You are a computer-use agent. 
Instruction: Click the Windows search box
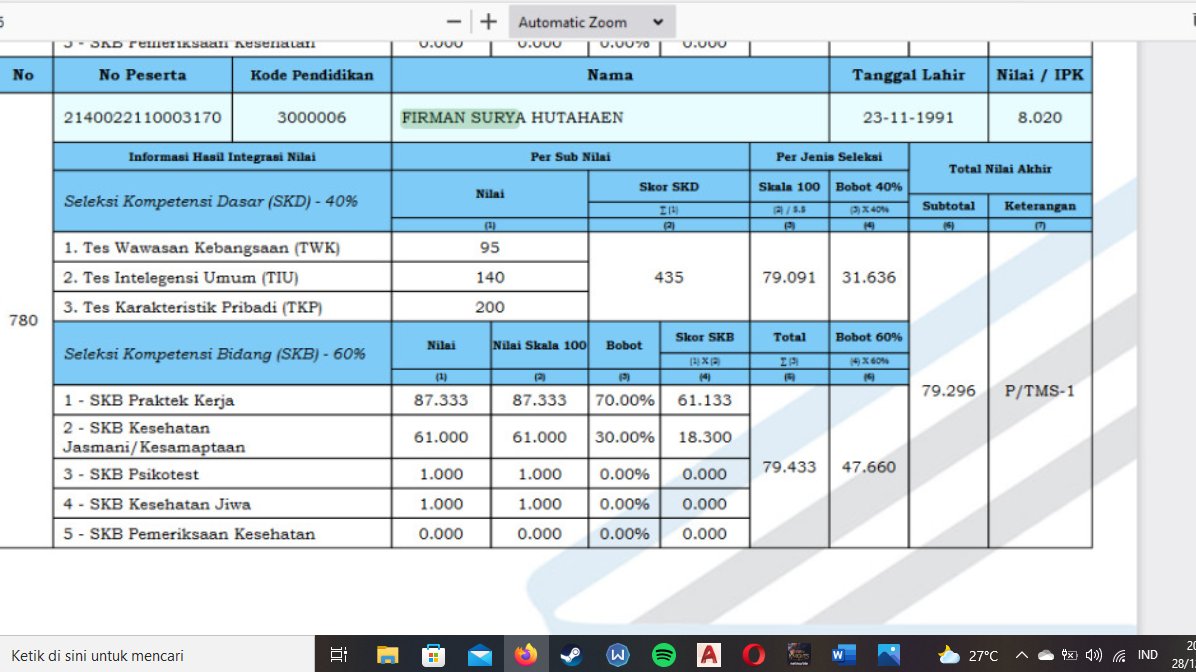[156, 655]
